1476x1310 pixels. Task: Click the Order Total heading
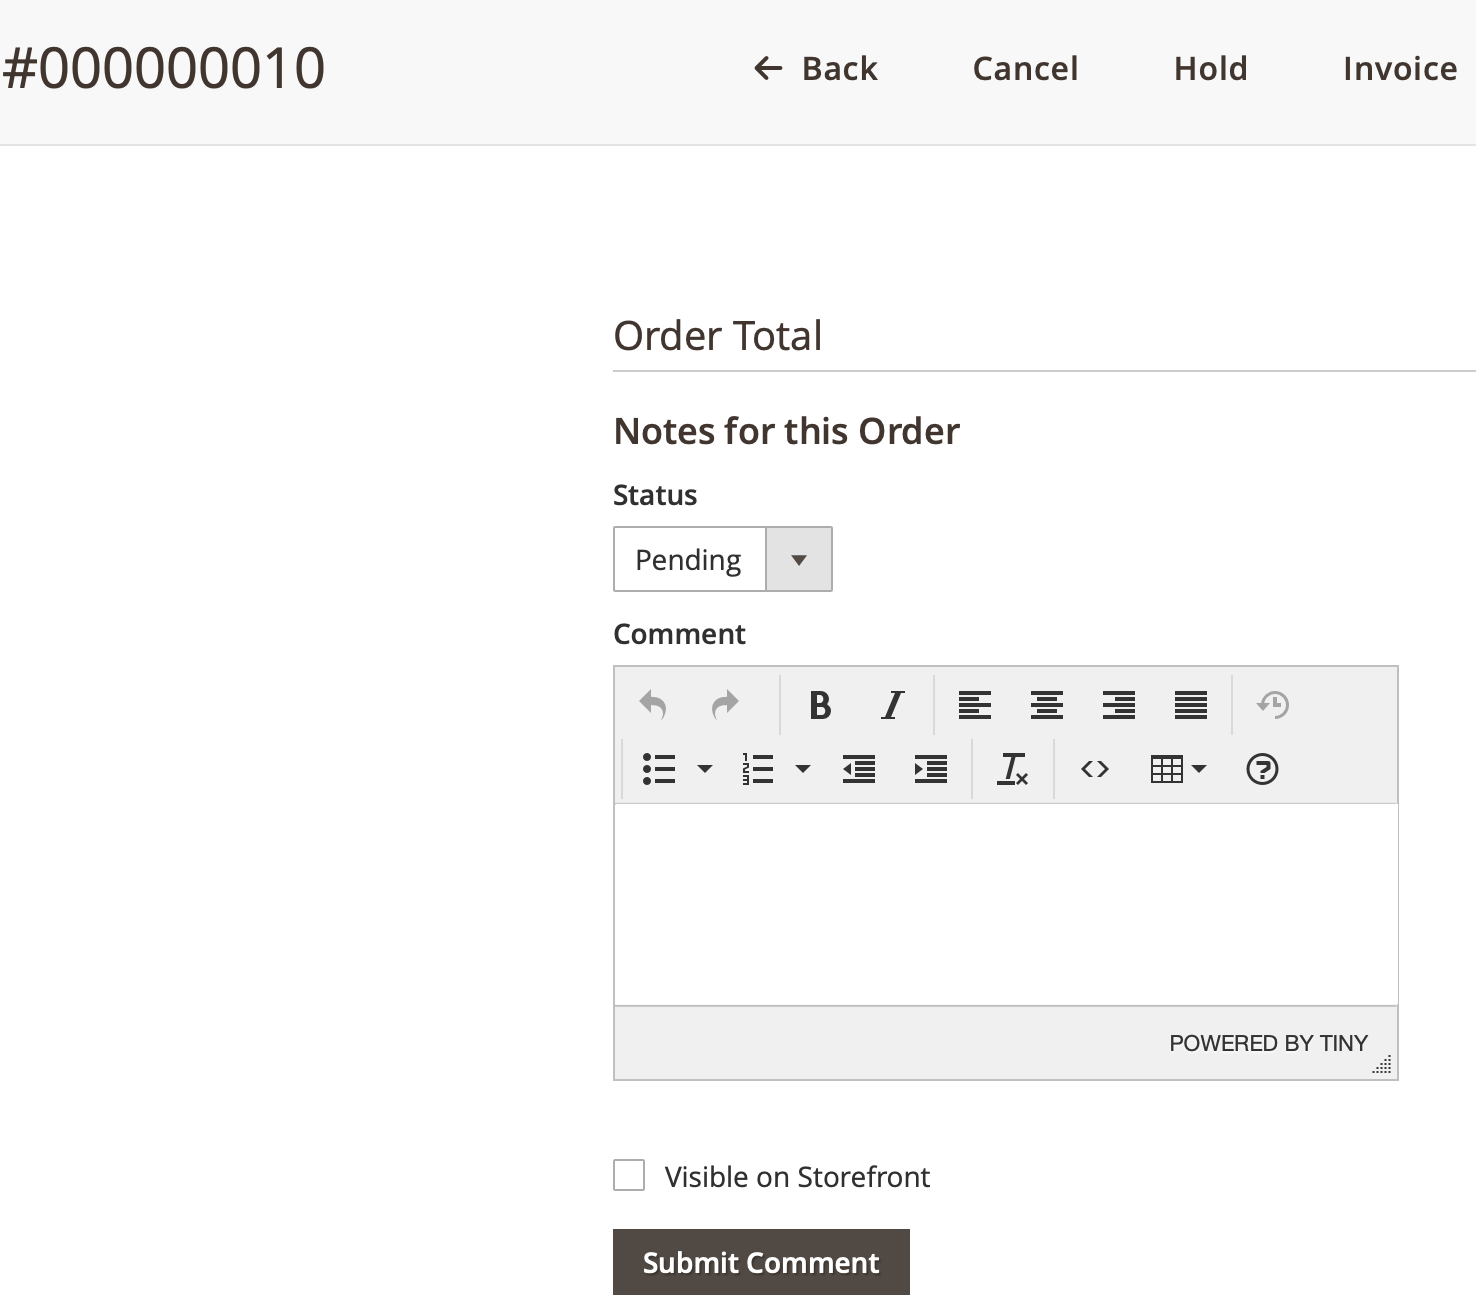(718, 336)
